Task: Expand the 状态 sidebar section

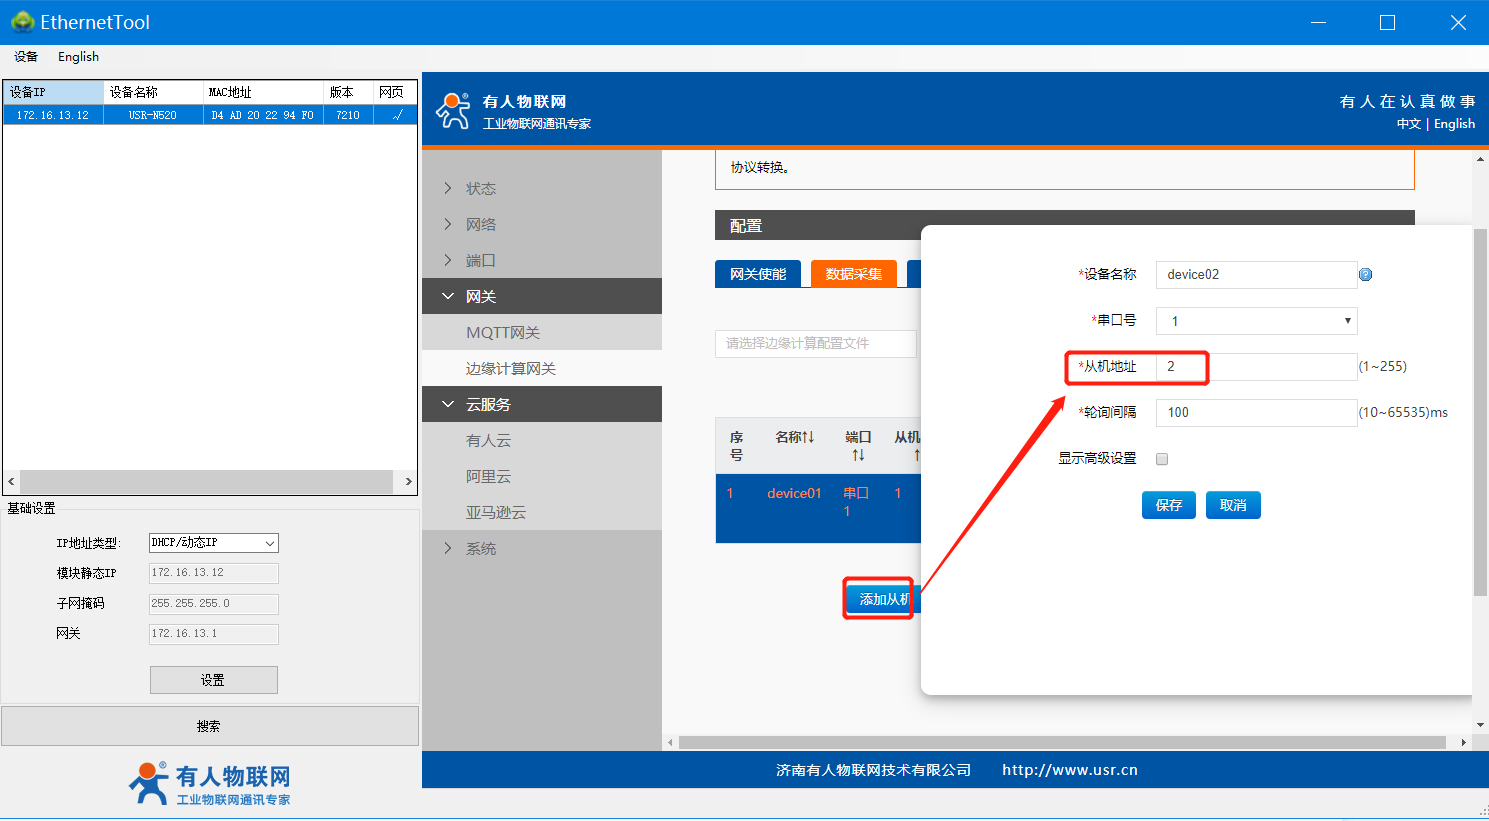Action: pyautogui.click(x=480, y=189)
